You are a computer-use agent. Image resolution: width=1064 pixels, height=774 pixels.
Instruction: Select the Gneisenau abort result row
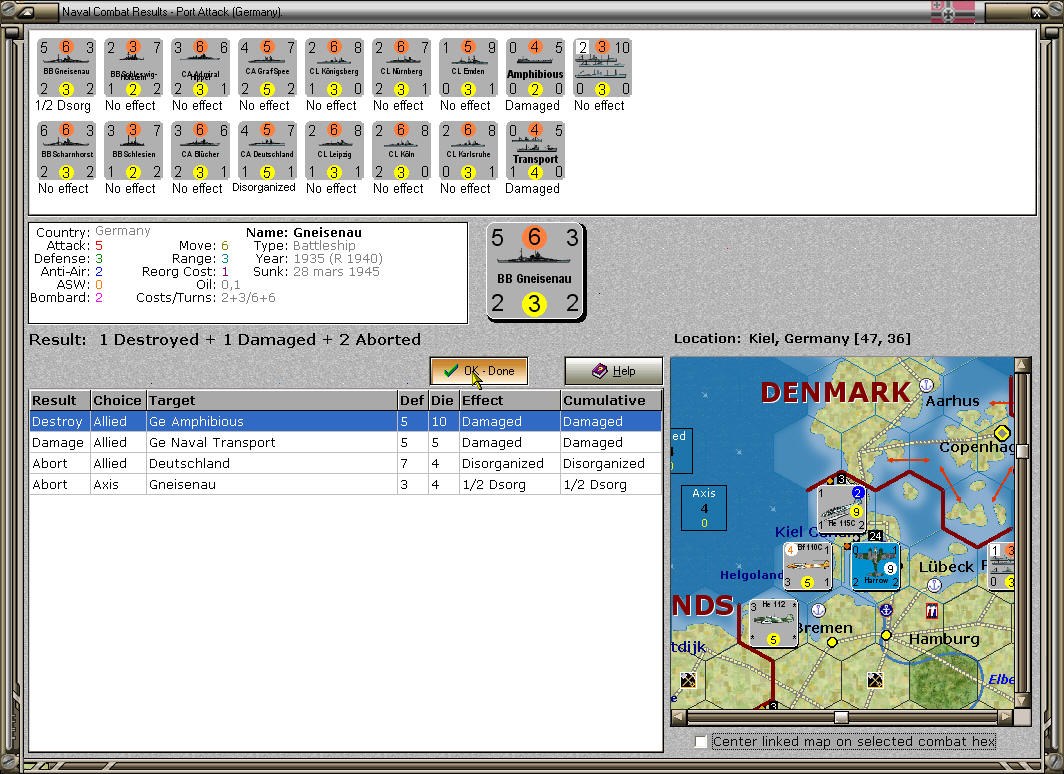[345, 484]
